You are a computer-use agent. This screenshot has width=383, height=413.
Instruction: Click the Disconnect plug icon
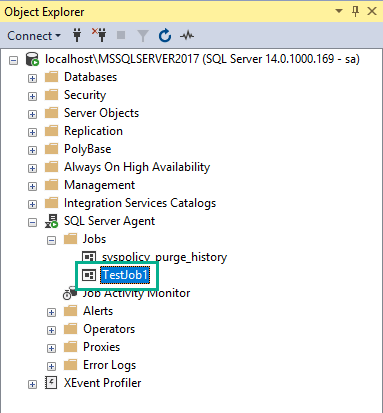99,35
